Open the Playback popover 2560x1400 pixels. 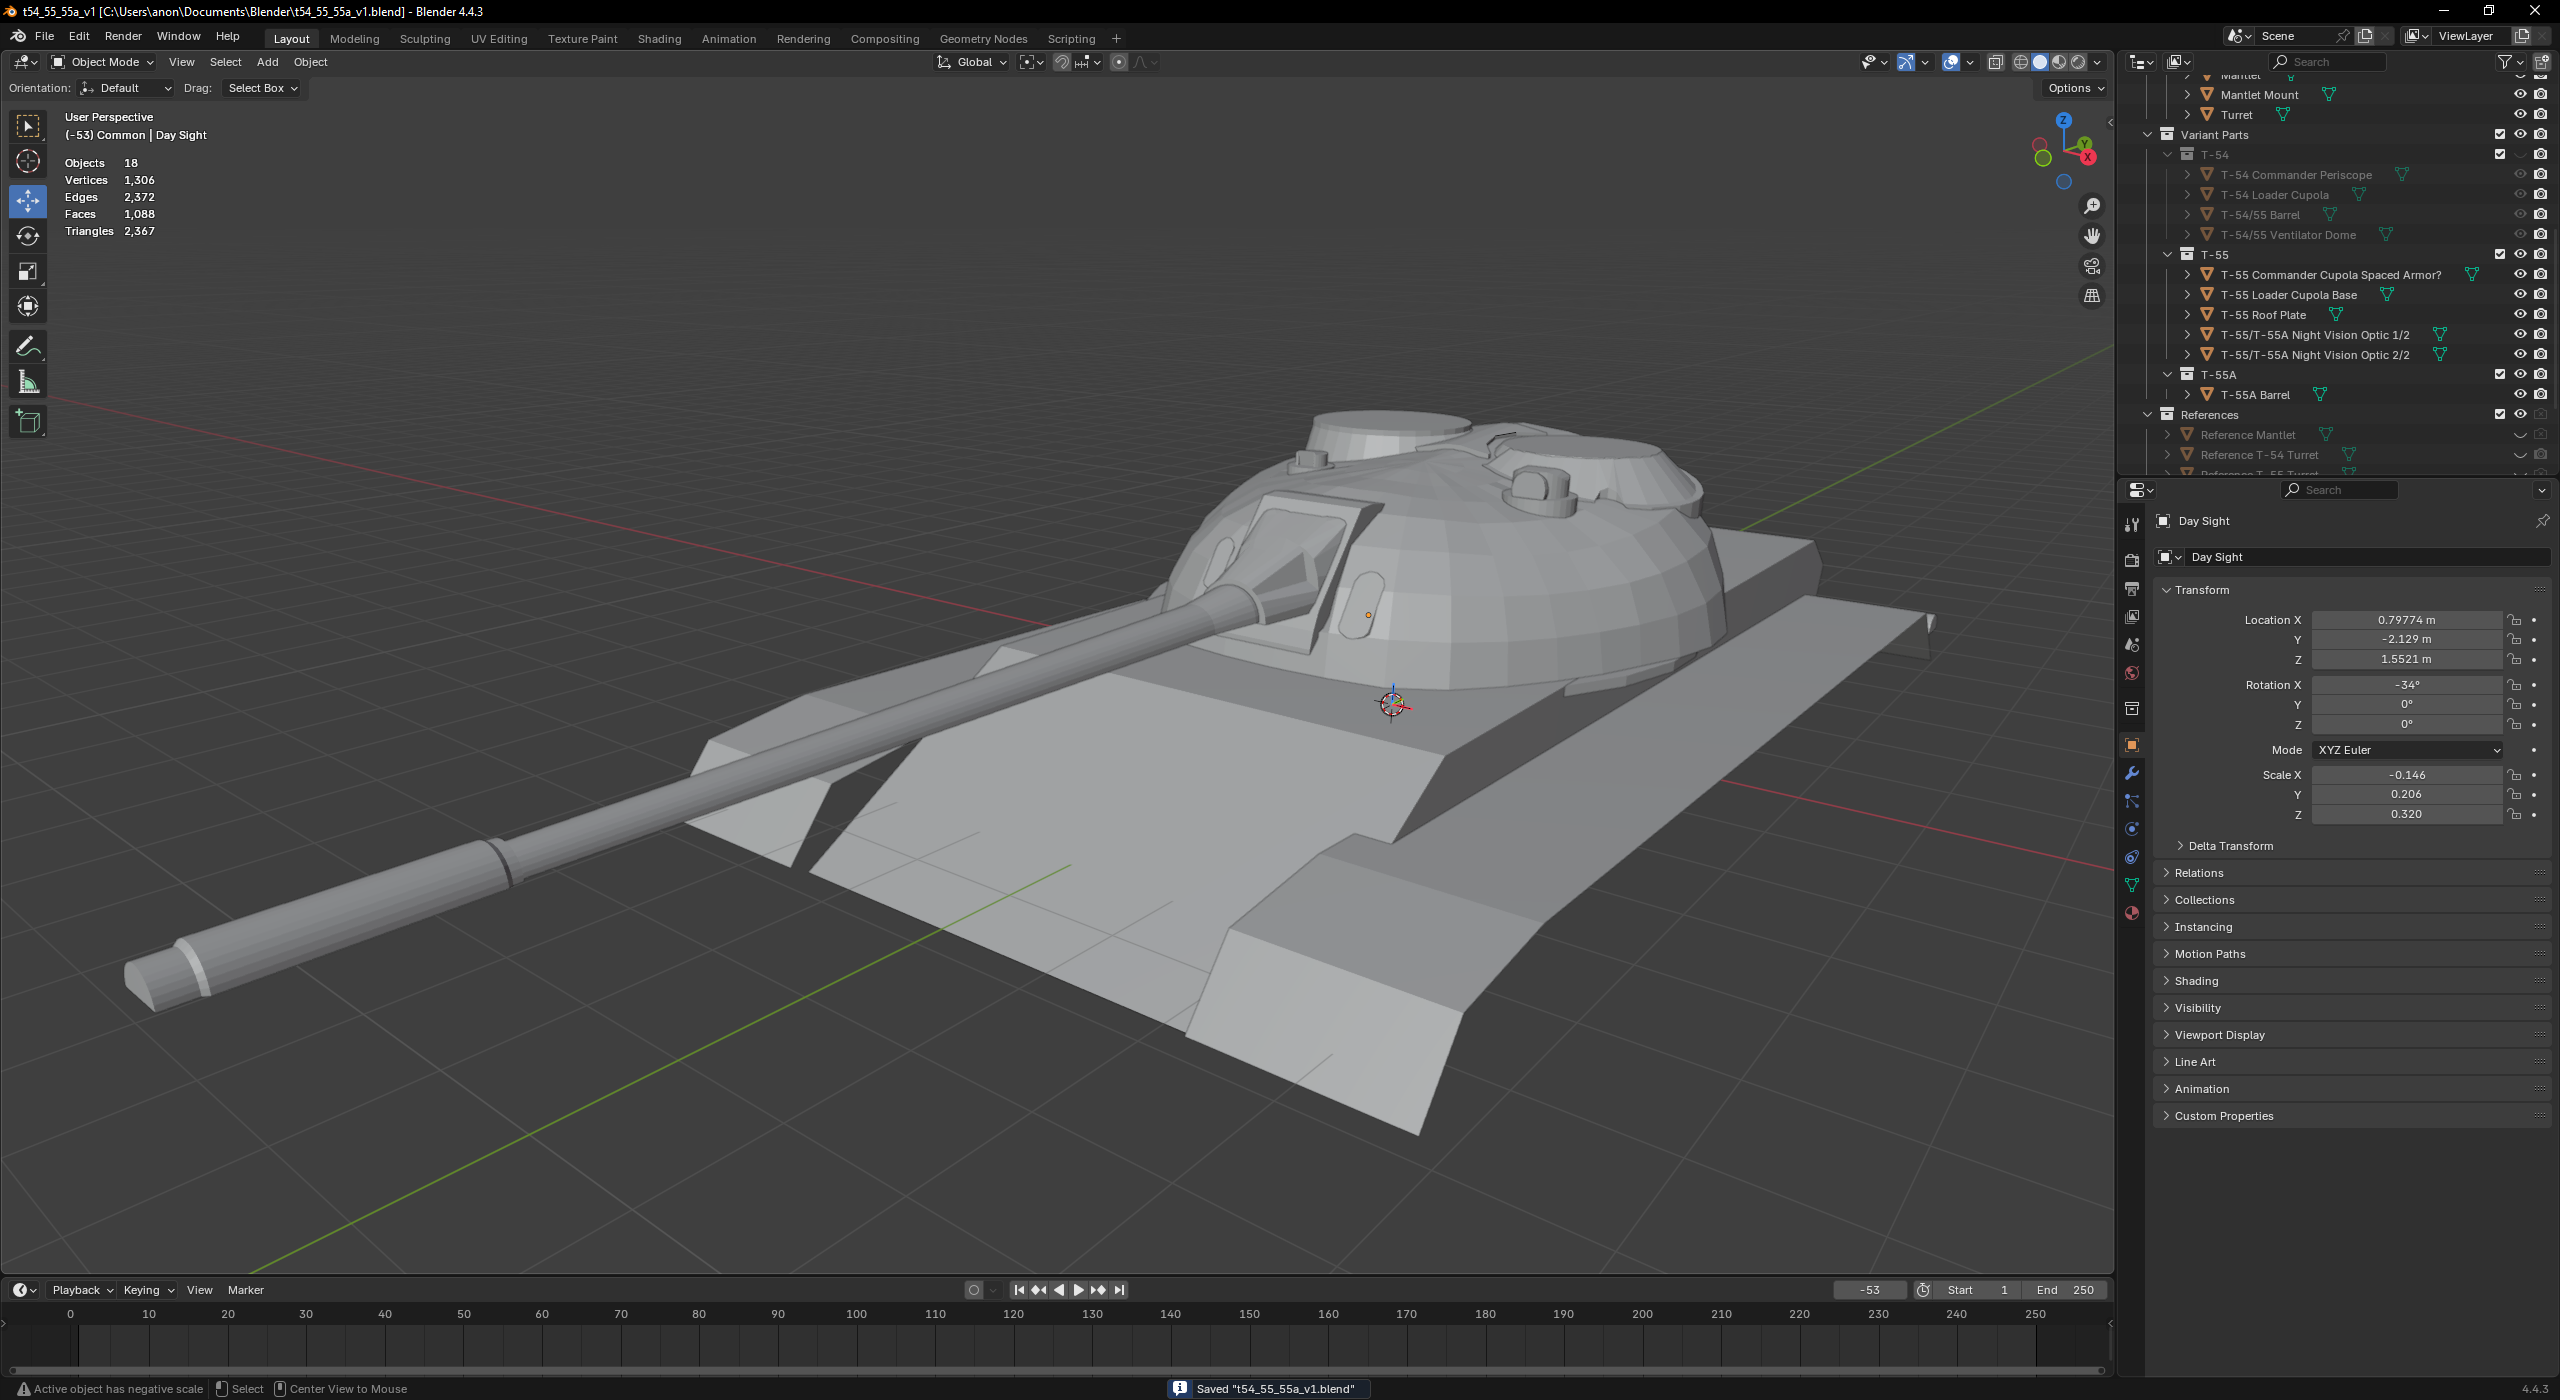coord(82,1290)
